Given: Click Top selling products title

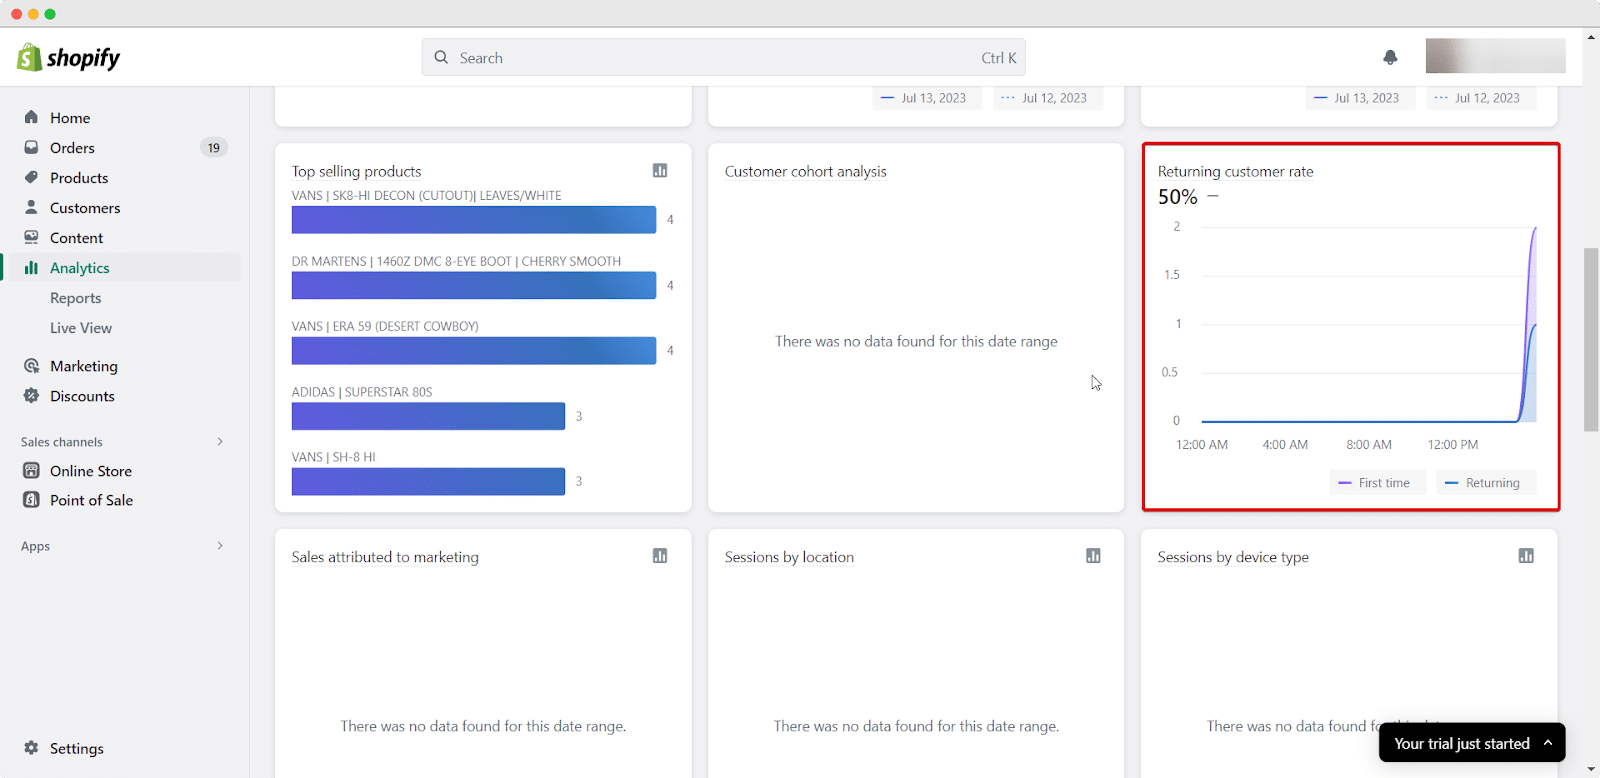Looking at the screenshot, I should pyautogui.click(x=357, y=171).
